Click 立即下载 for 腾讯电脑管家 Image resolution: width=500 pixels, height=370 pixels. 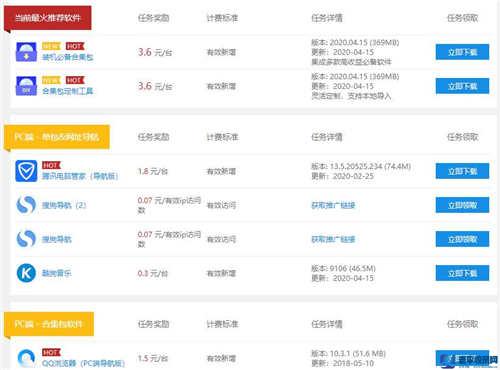click(462, 171)
